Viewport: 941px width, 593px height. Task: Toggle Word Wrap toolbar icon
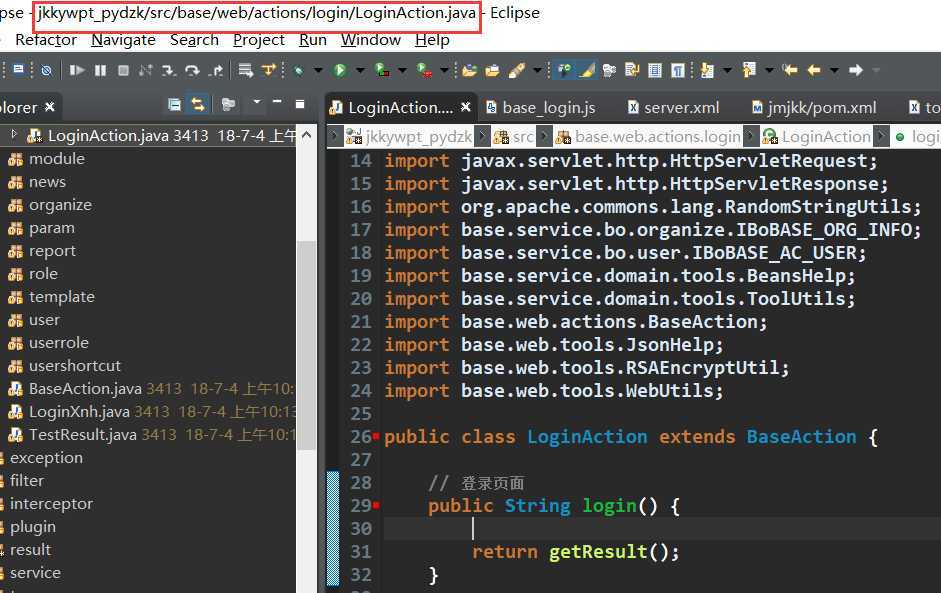[632, 70]
